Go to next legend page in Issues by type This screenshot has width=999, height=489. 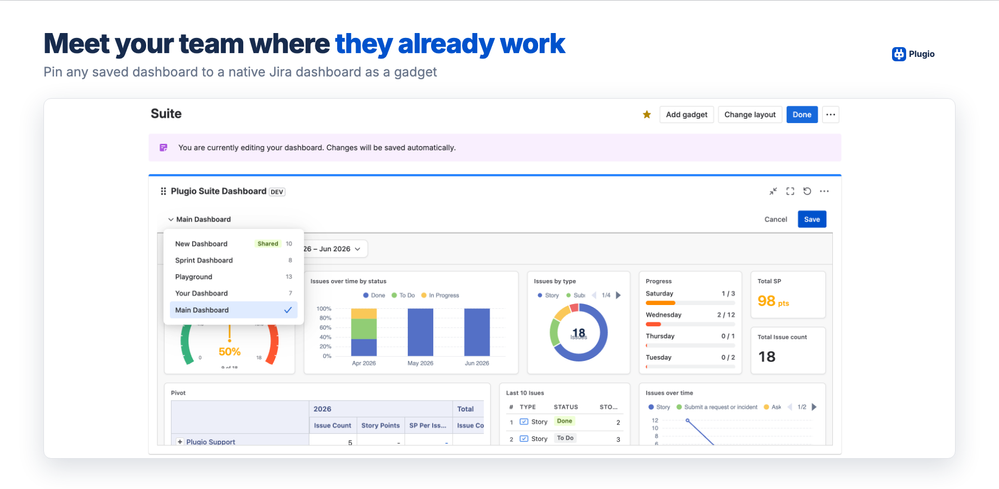[618, 295]
